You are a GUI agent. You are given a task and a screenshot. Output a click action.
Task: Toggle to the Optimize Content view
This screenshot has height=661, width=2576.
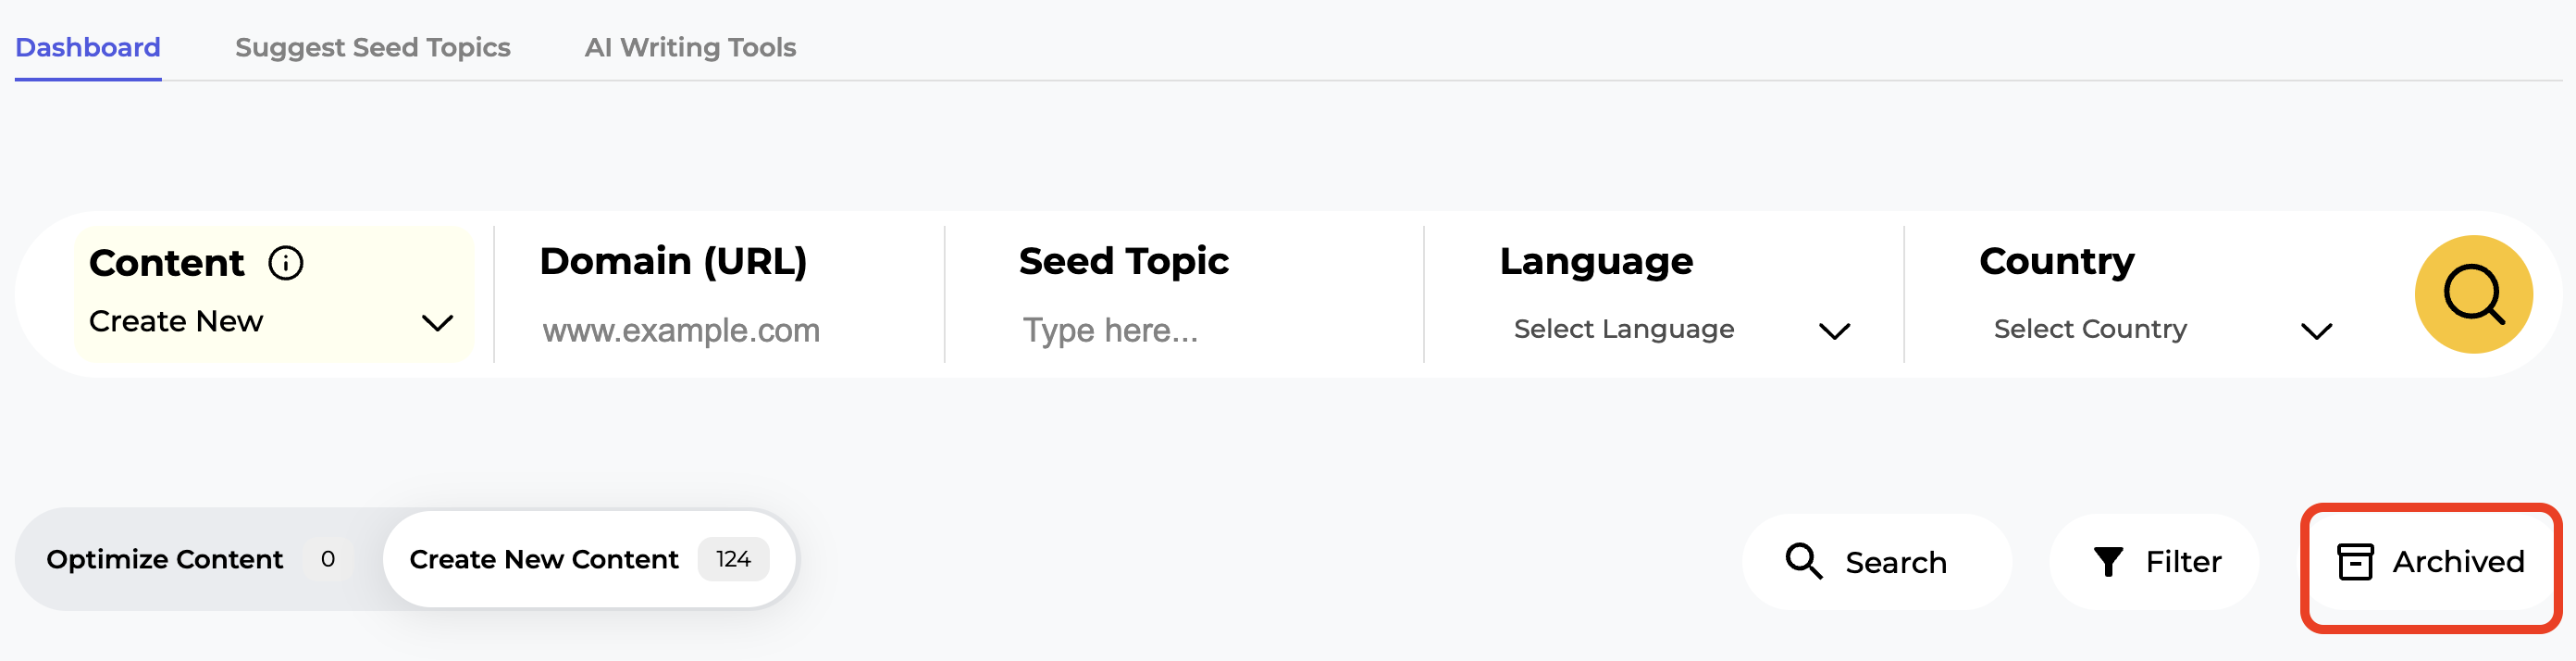coord(165,558)
